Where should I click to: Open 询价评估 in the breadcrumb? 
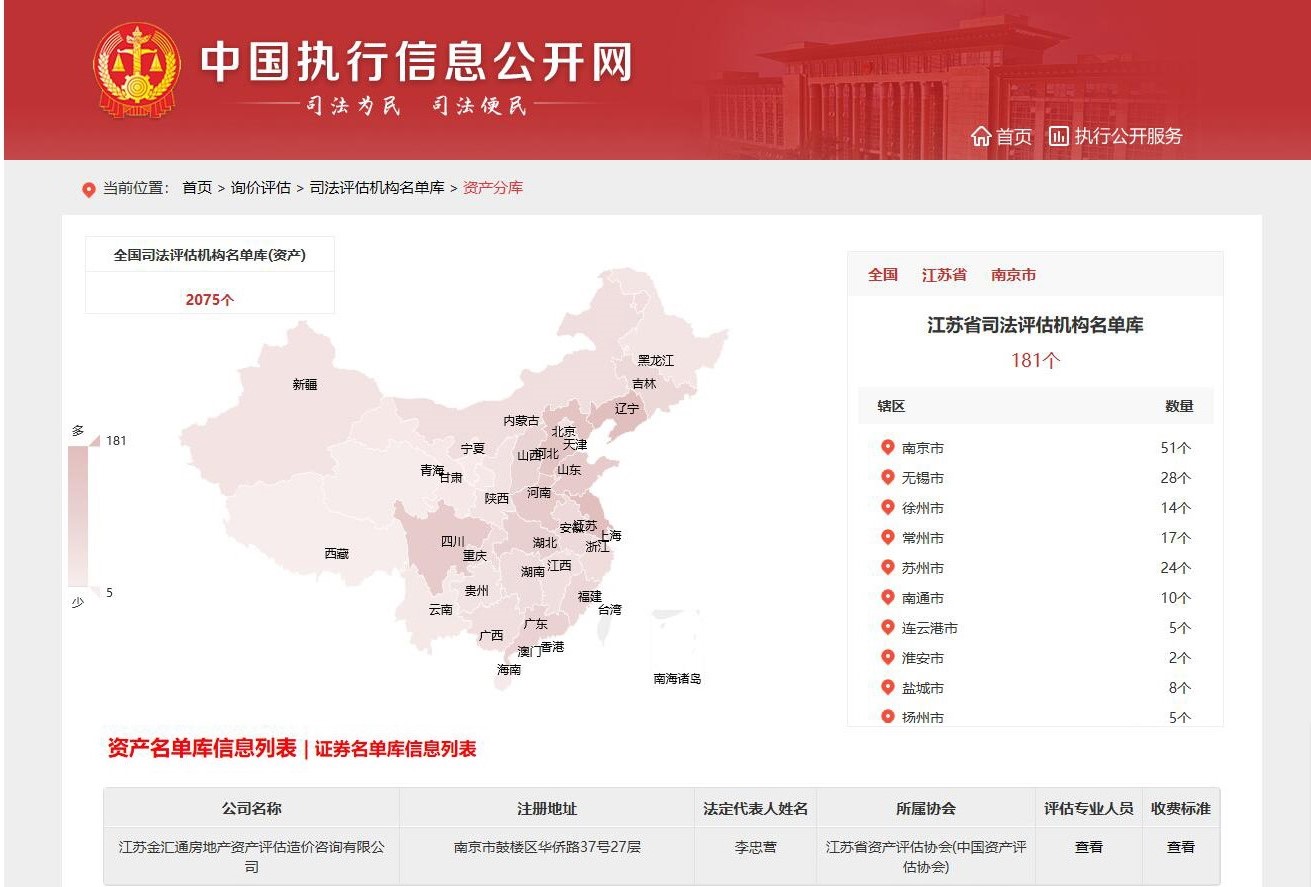[260, 188]
